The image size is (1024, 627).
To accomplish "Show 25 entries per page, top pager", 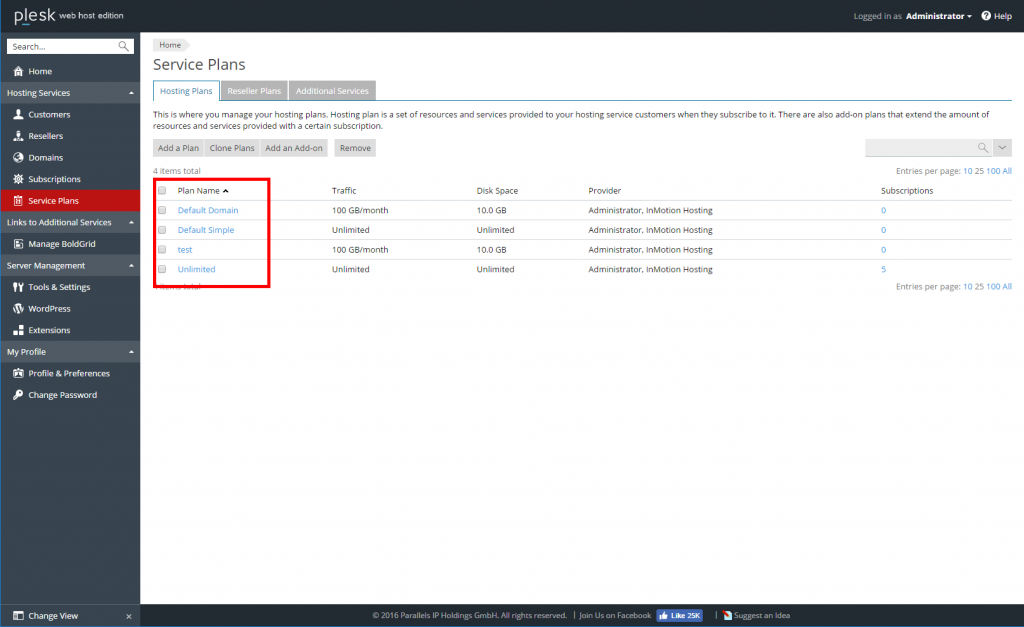I will point(979,171).
